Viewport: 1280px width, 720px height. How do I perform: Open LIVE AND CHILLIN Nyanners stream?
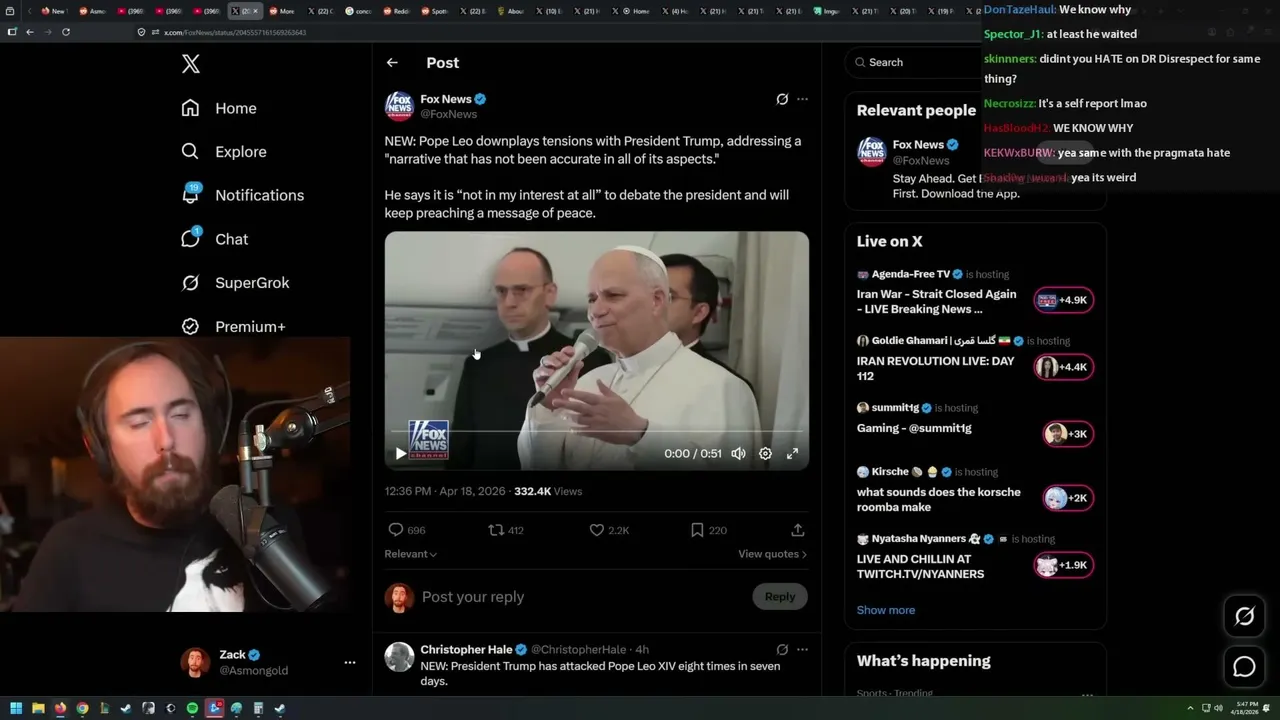920,567
